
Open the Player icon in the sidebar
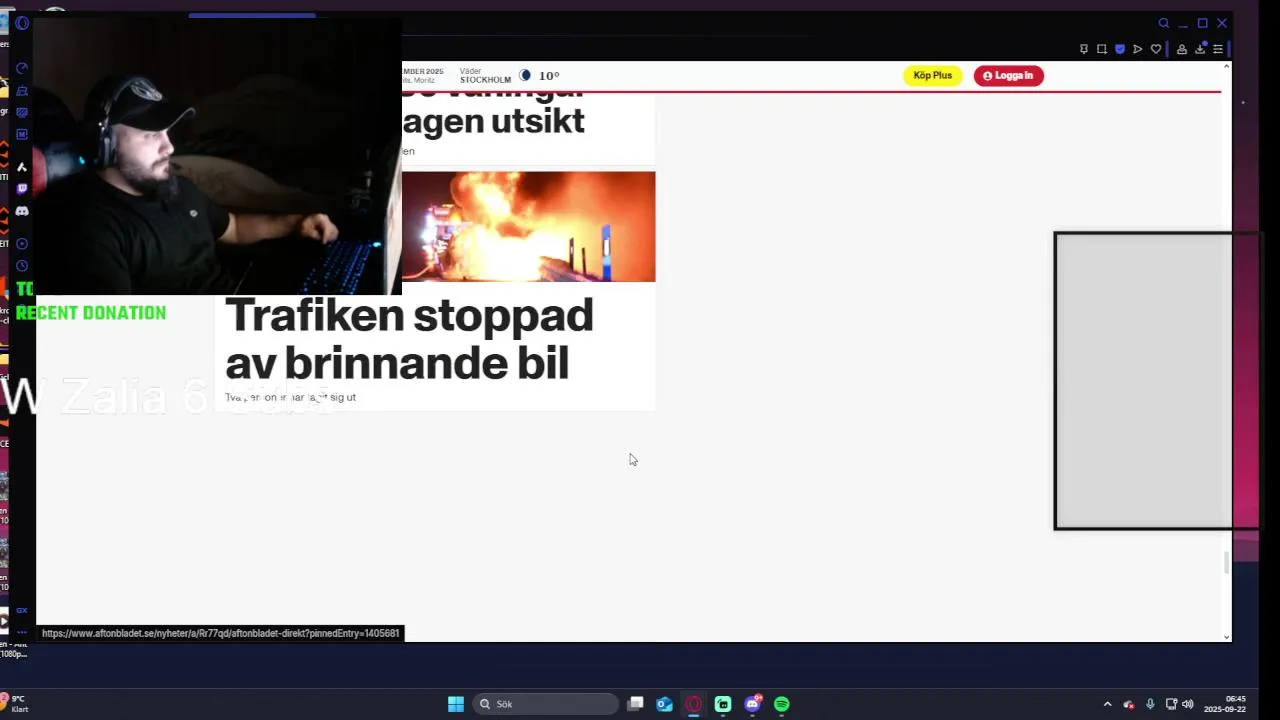(22, 243)
